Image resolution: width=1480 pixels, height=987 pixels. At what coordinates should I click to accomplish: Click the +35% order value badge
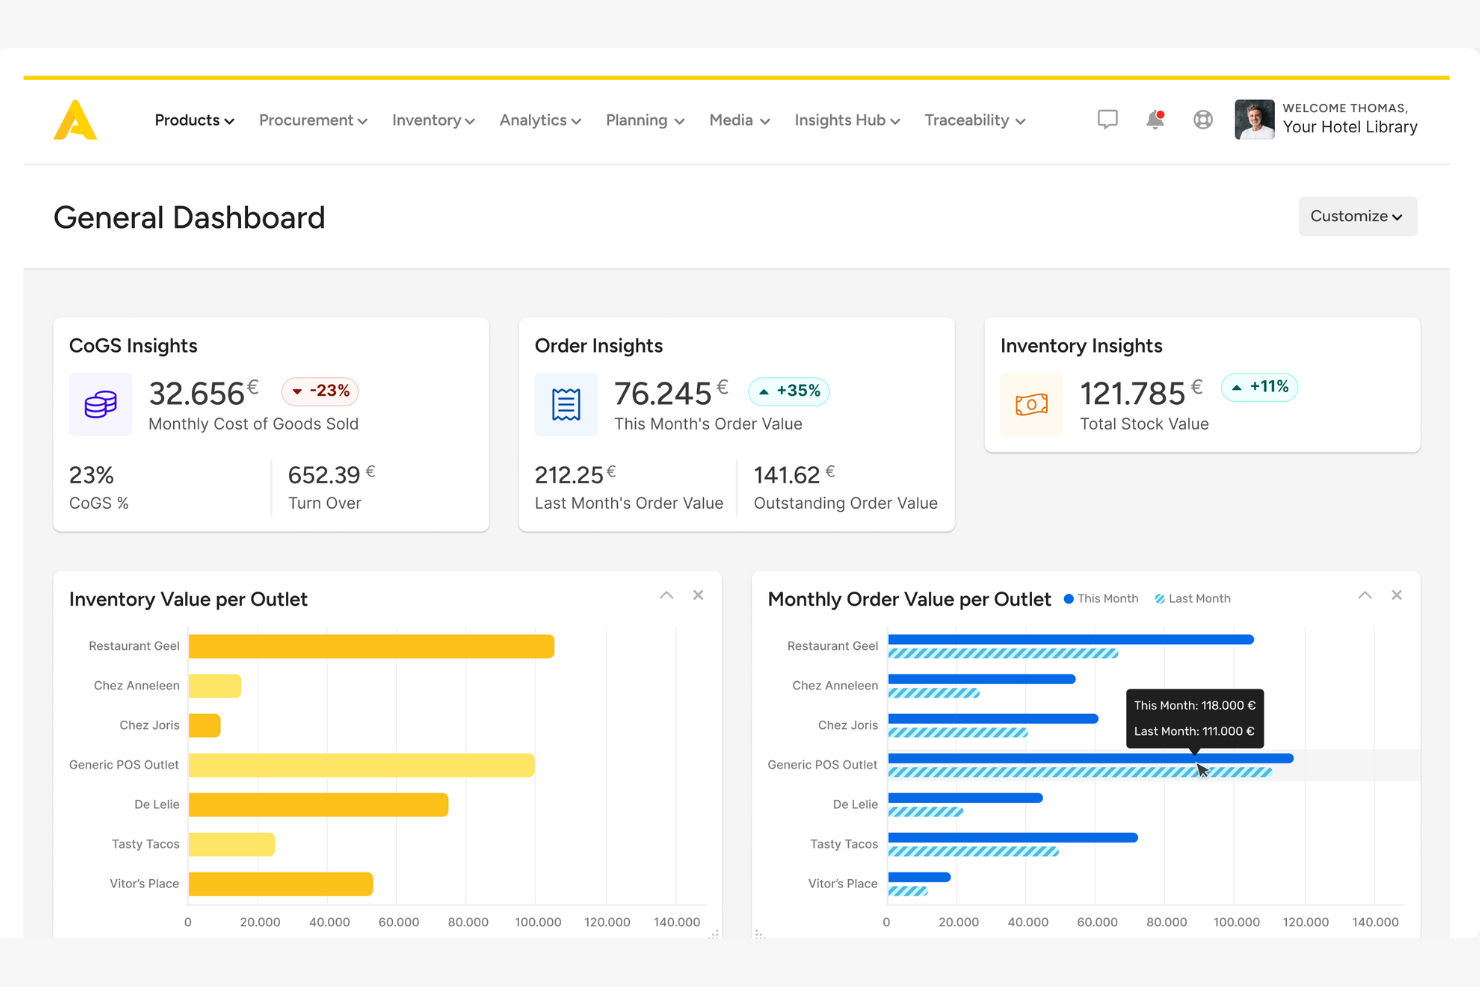[788, 391]
